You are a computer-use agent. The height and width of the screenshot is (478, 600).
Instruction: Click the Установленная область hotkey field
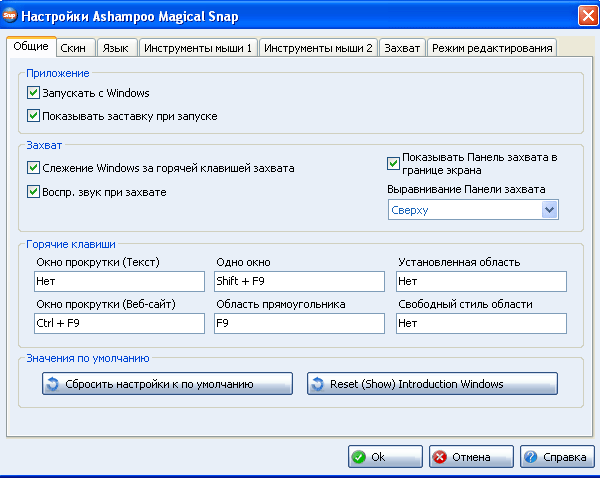tap(481, 281)
